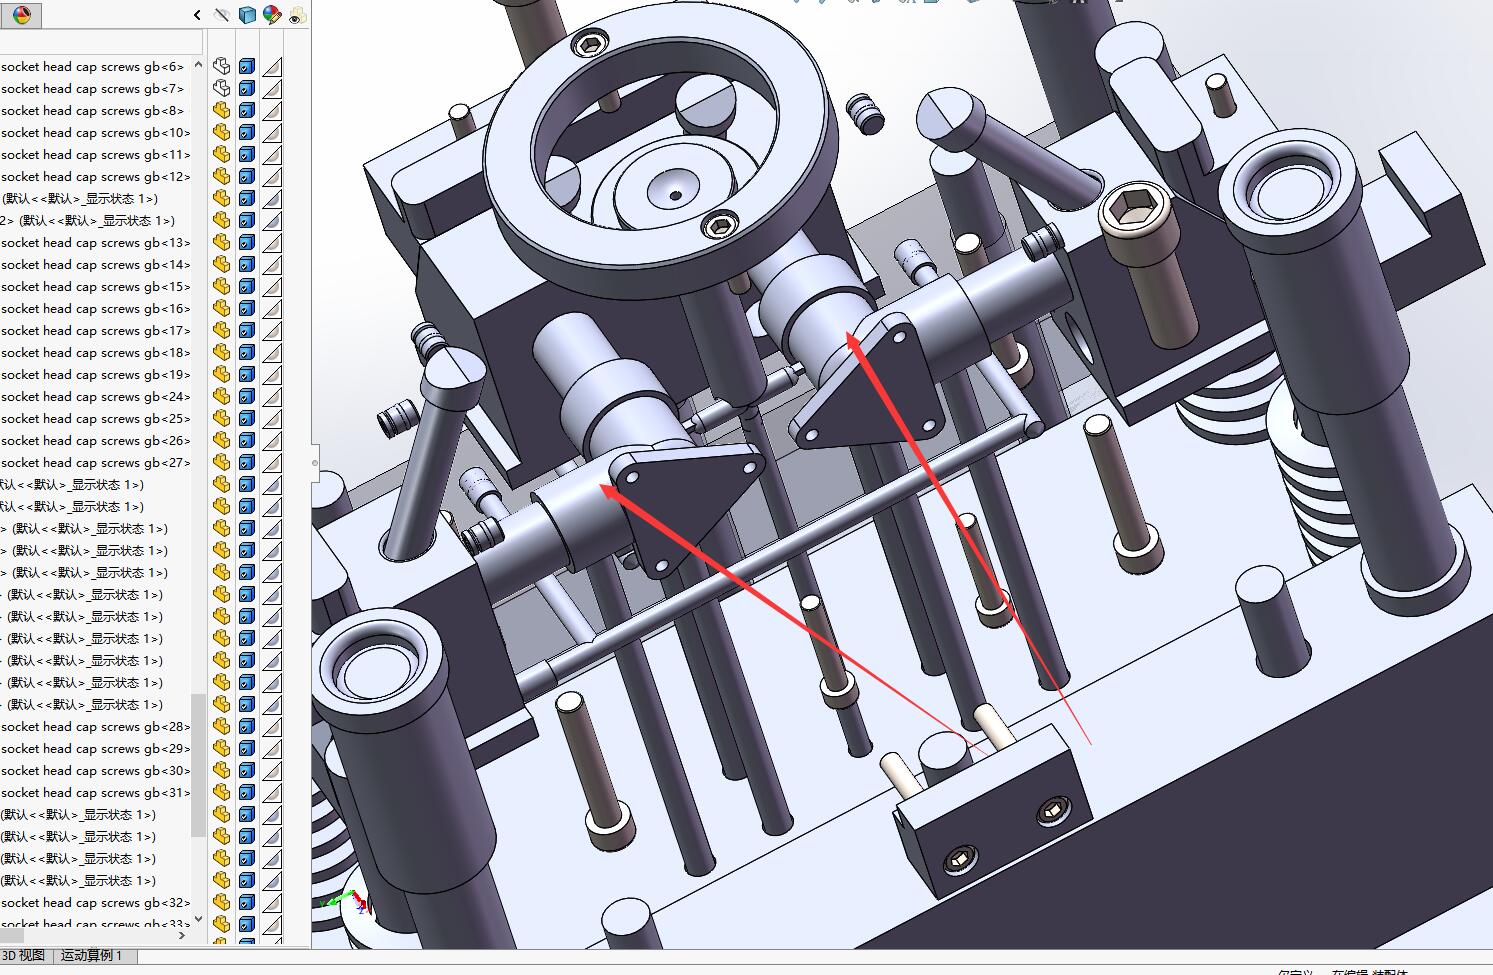This screenshot has height=975, width=1493.
Task: Select socket head cap screws gb<25> row
Action: tap(95, 419)
